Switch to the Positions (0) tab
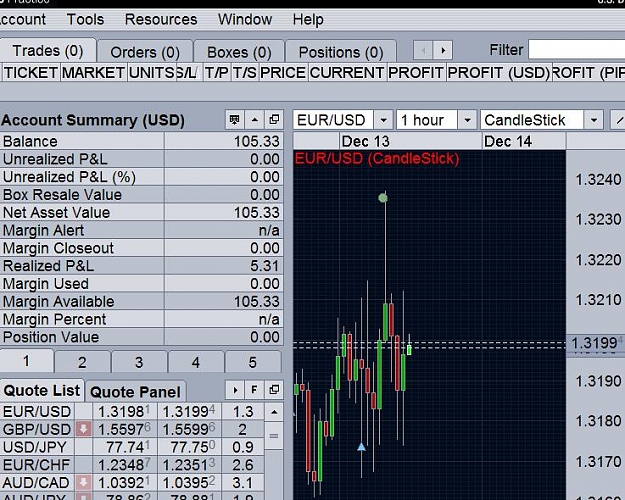 [341, 52]
